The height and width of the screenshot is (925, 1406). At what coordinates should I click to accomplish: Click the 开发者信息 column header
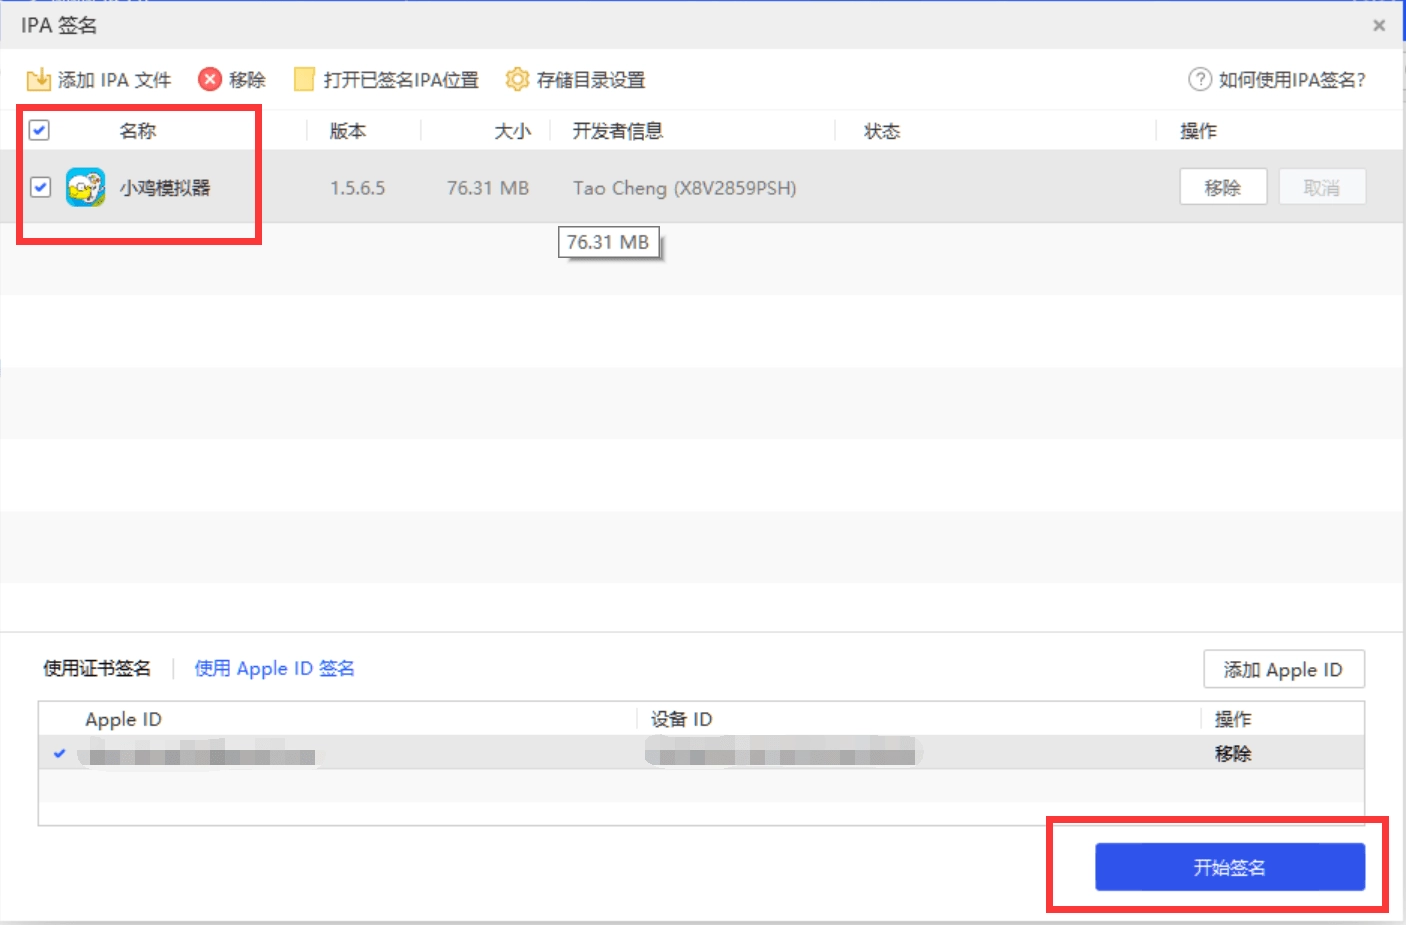(617, 131)
